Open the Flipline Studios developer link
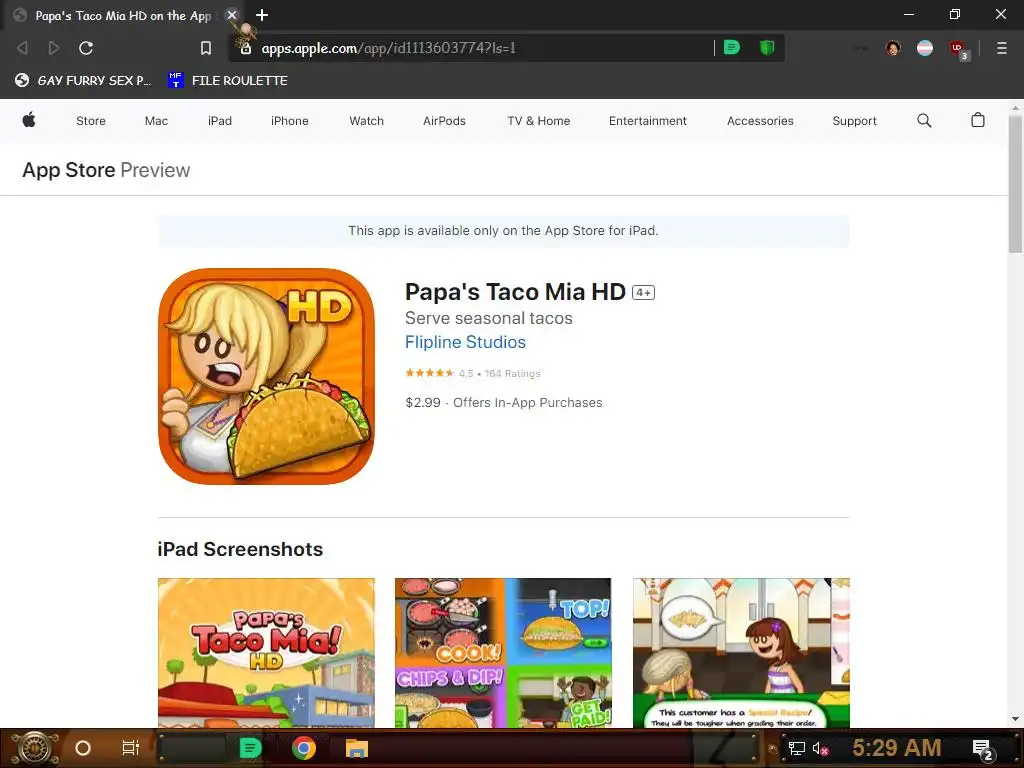 tap(465, 342)
